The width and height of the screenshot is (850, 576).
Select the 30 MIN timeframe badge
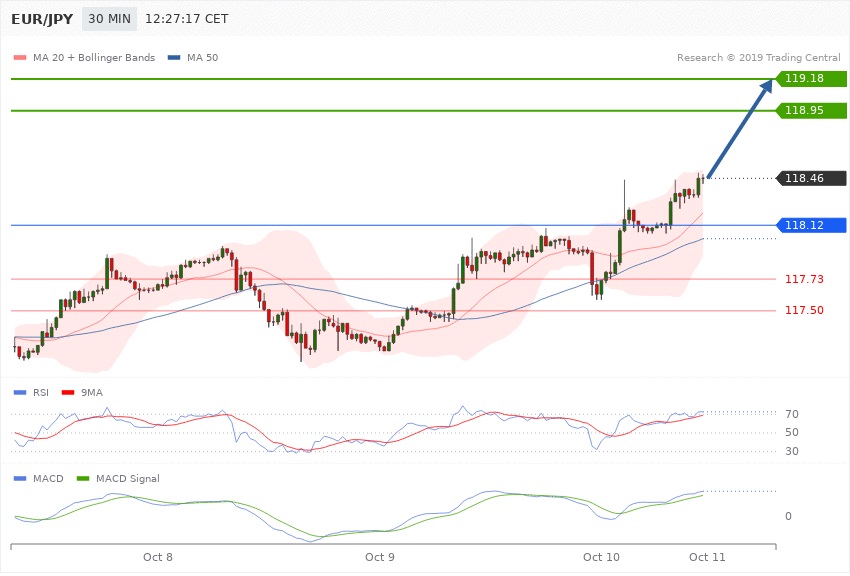point(109,19)
